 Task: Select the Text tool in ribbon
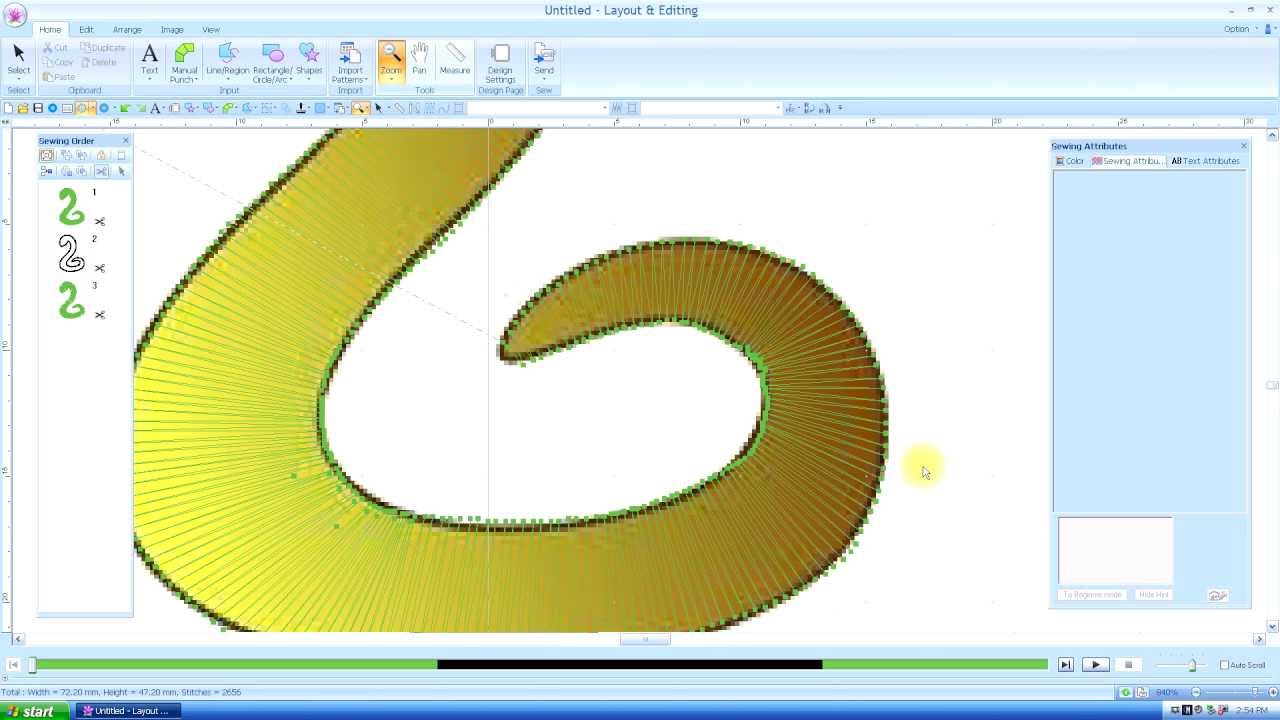[x=149, y=61]
